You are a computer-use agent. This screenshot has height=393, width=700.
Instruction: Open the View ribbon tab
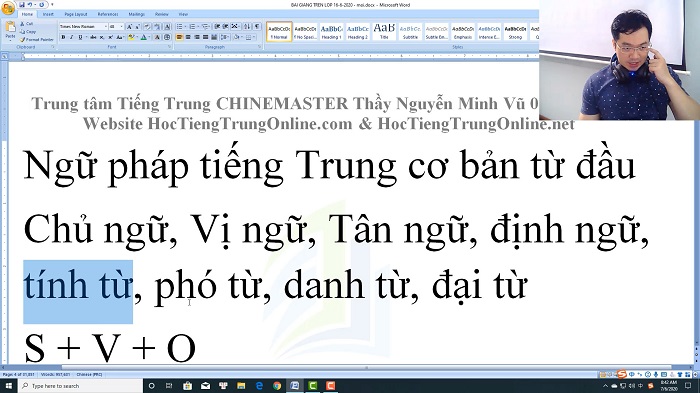[x=183, y=14]
